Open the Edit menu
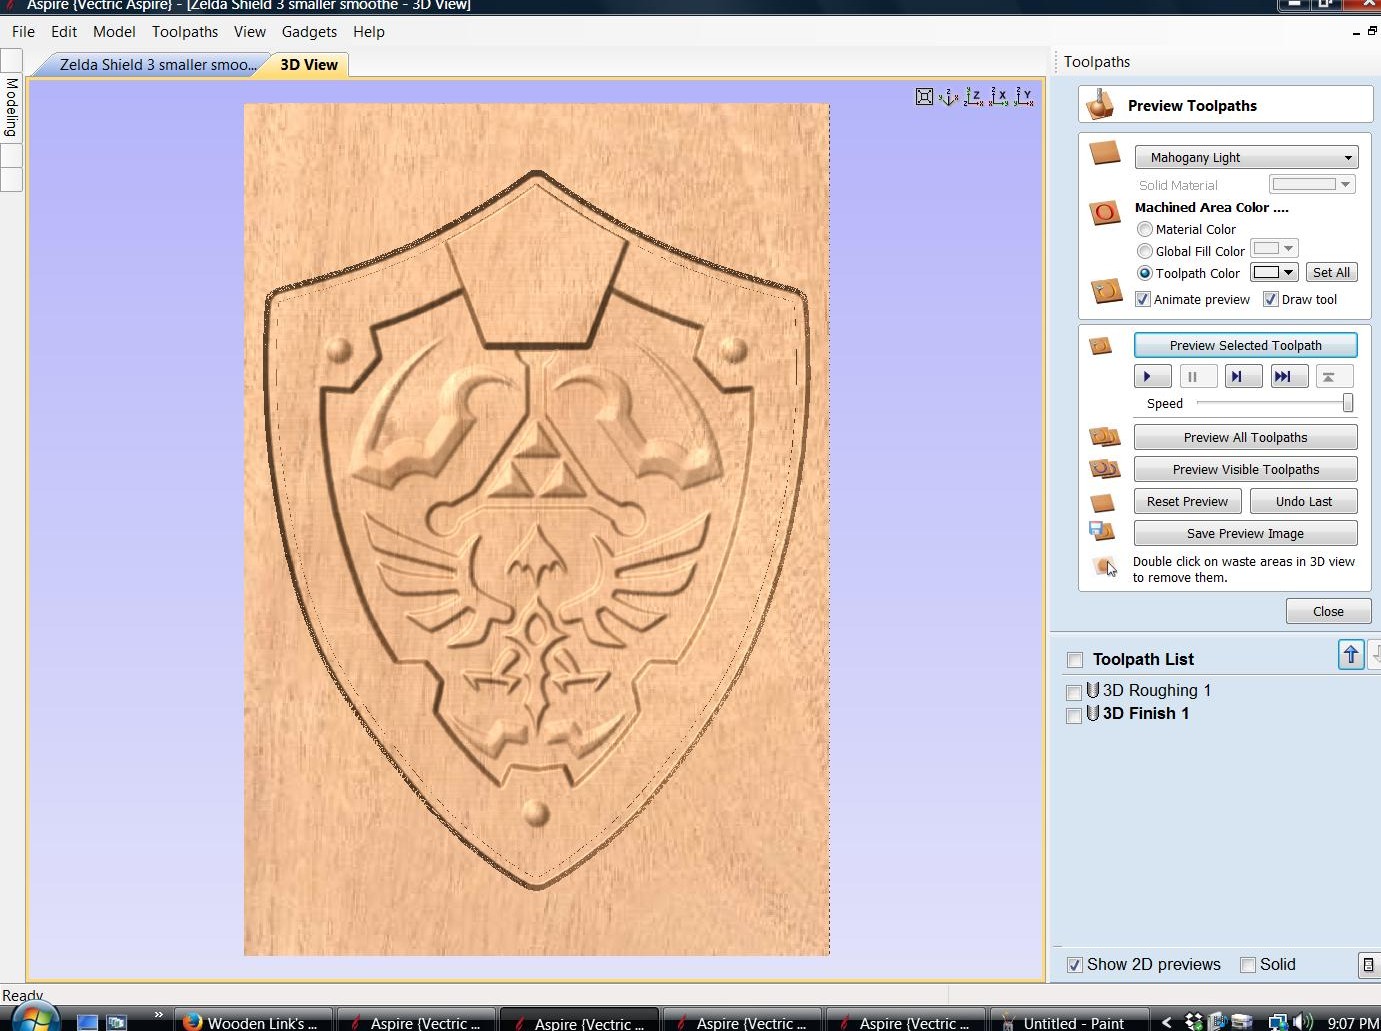Screen dimensions: 1381x1031 (x=64, y=32)
